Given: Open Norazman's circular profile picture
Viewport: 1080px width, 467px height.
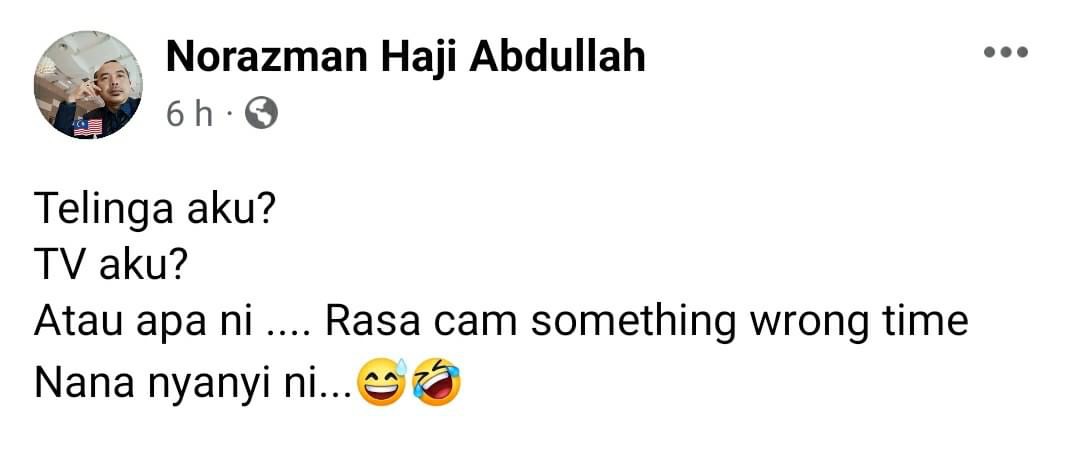Looking at the screenshot, I should (88, 85).
